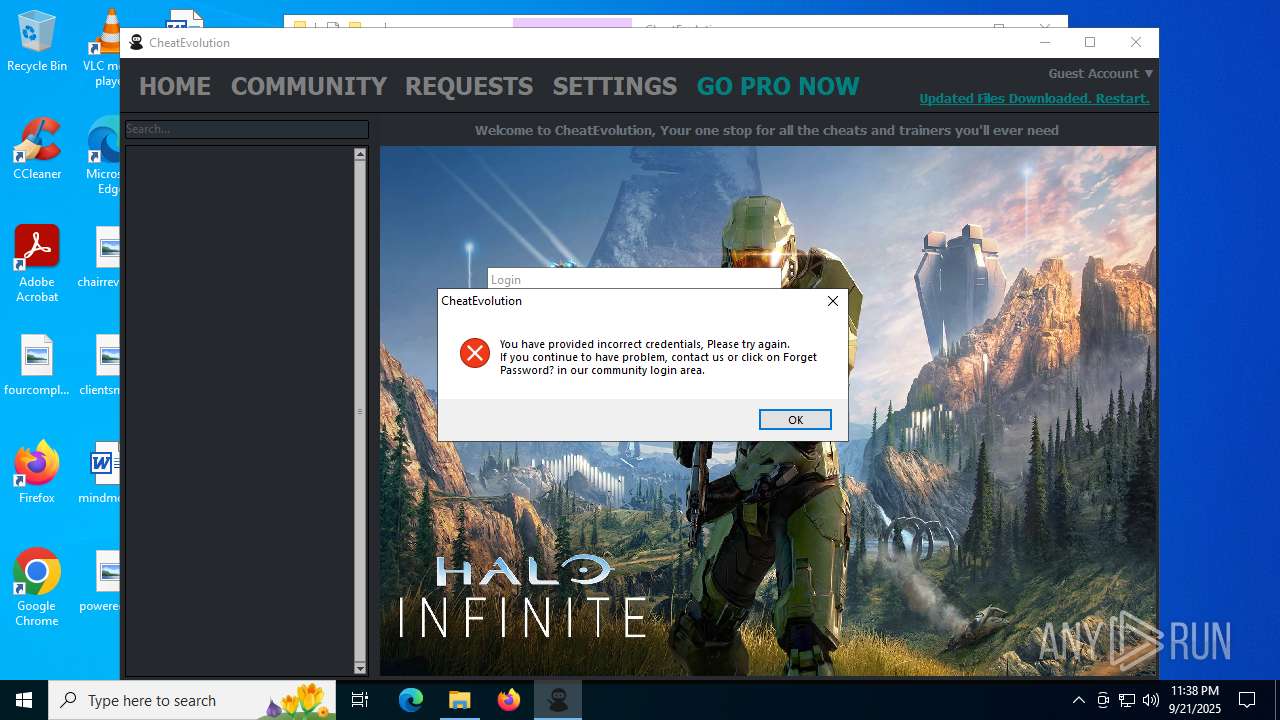
Task: Open the network status tray icon
Action: coord(1127,700)
